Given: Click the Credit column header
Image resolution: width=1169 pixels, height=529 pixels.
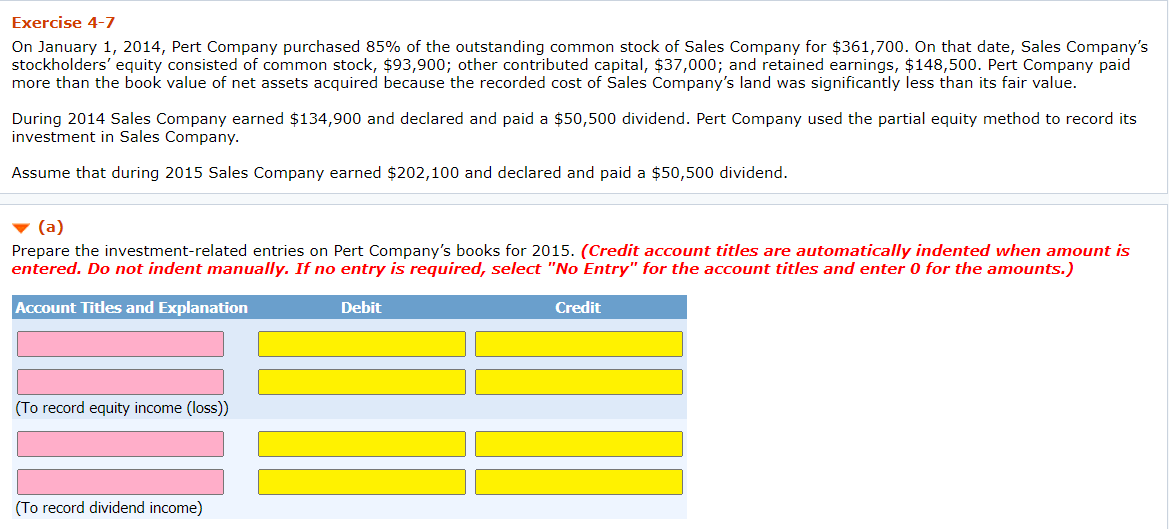Looking at the screenshot, I should coord(578,308).
